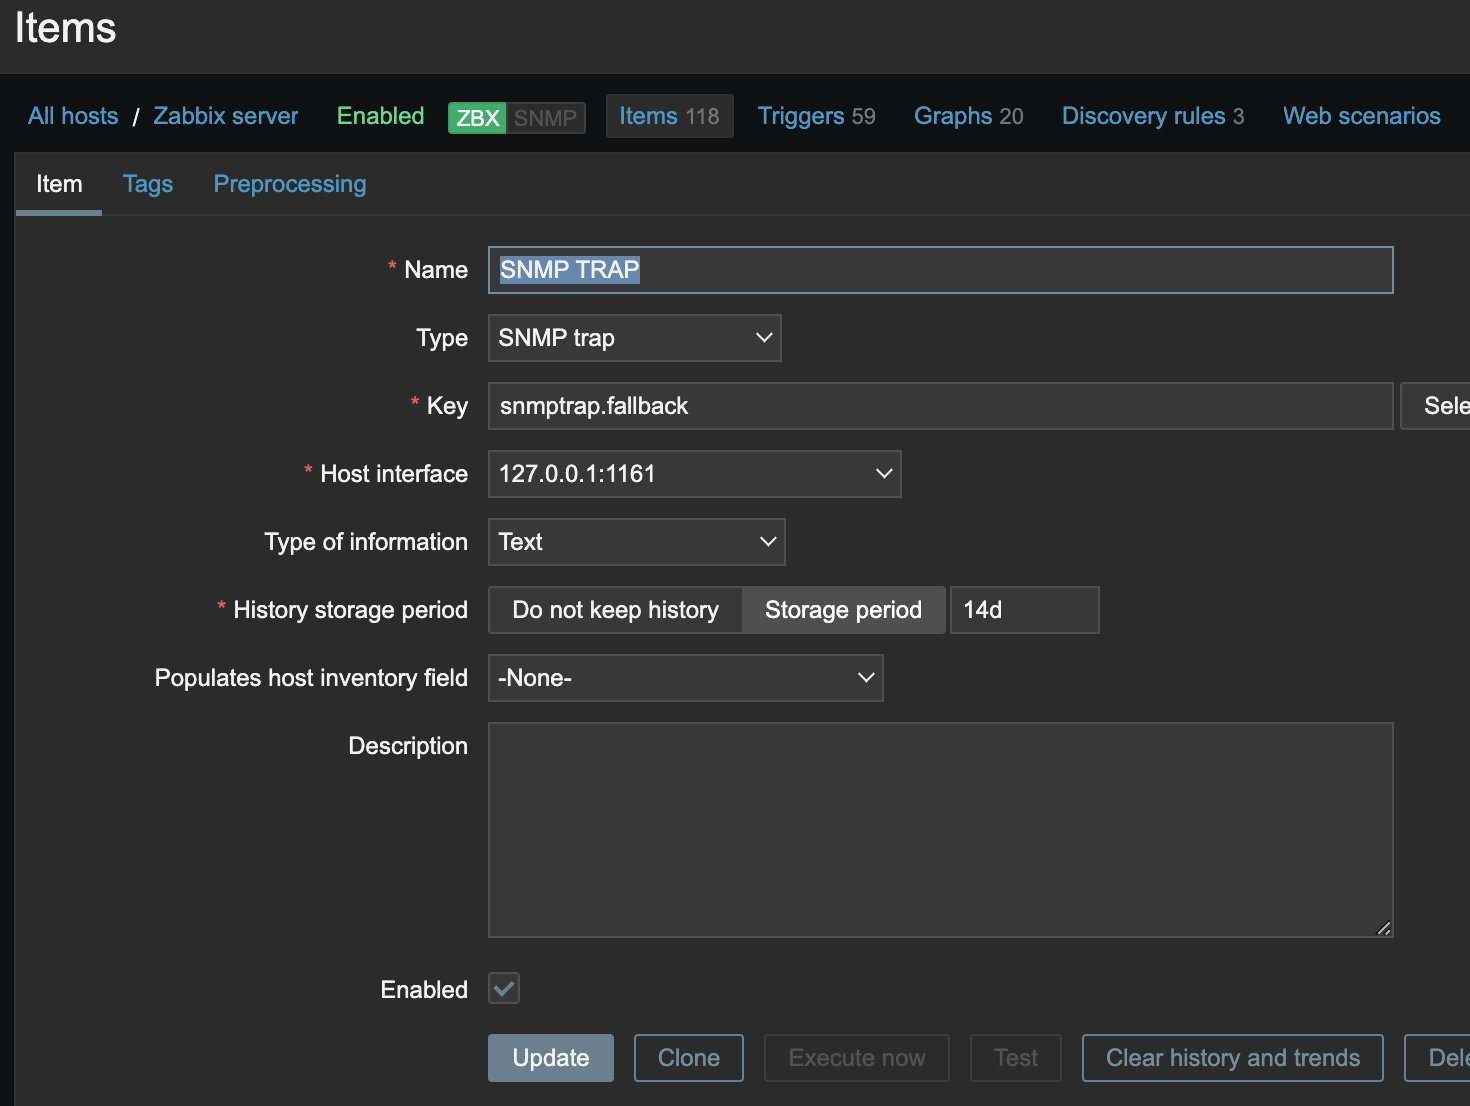Screen dimensions: 1470x1106
Task: Uncheck the Enabled checkbox
Action: point(504,989)
